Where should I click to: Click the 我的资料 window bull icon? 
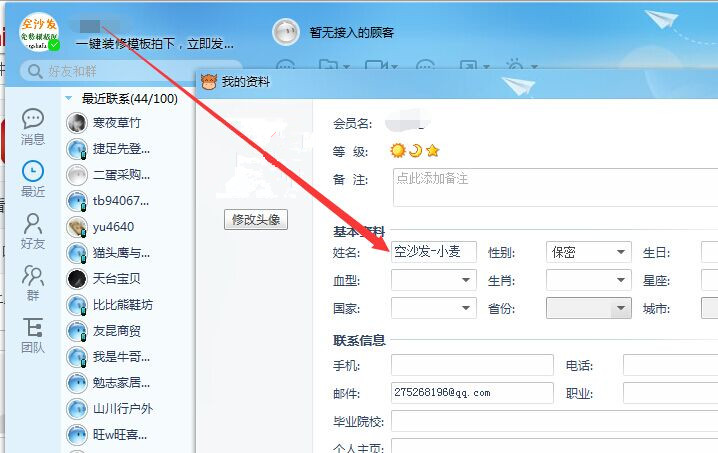click(x=209, y=82)
